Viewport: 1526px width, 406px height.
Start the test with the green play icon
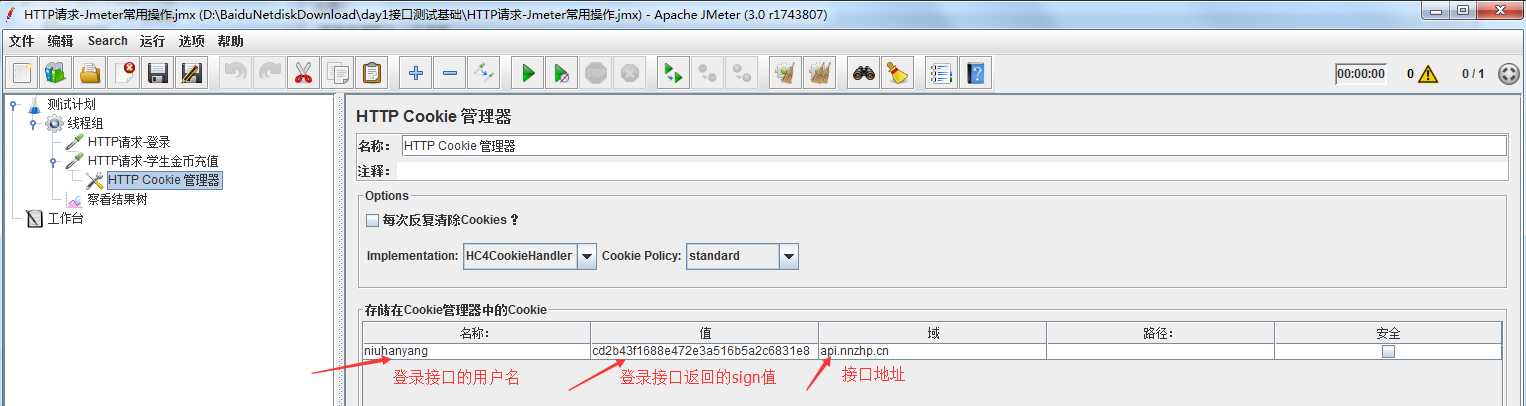528,73
